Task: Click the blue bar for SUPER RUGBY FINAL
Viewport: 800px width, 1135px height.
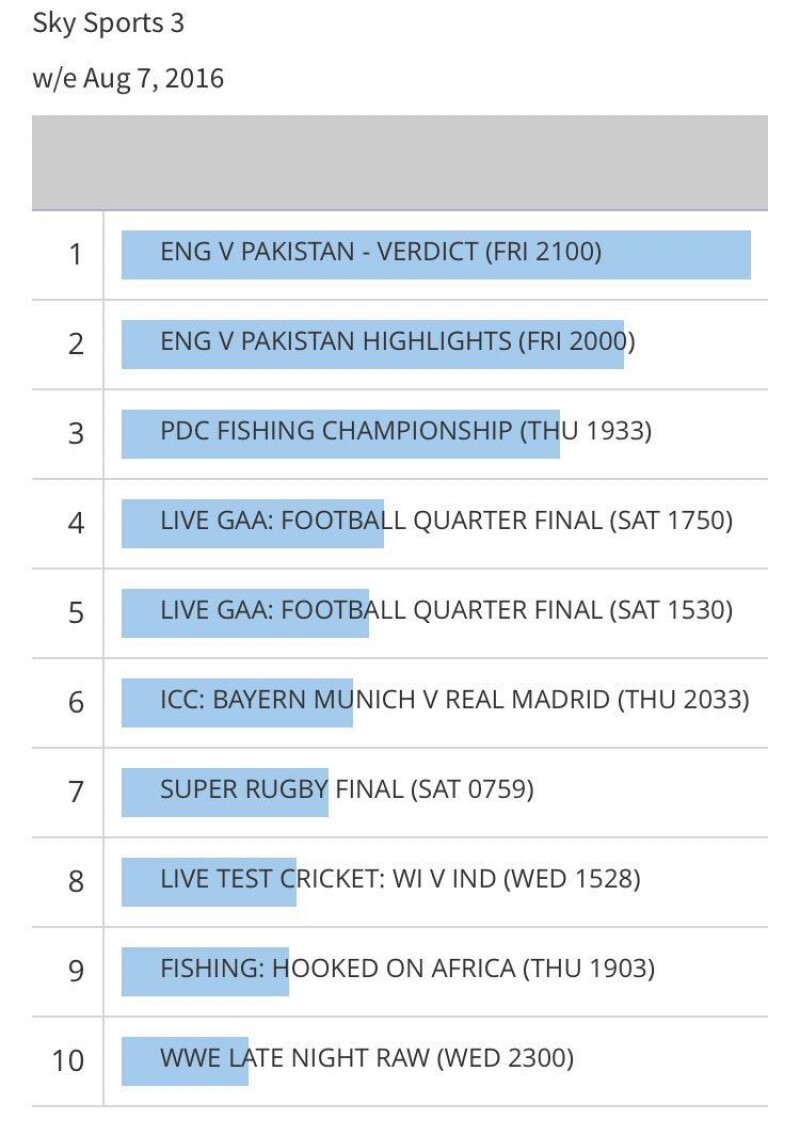Action: (224, 793)
